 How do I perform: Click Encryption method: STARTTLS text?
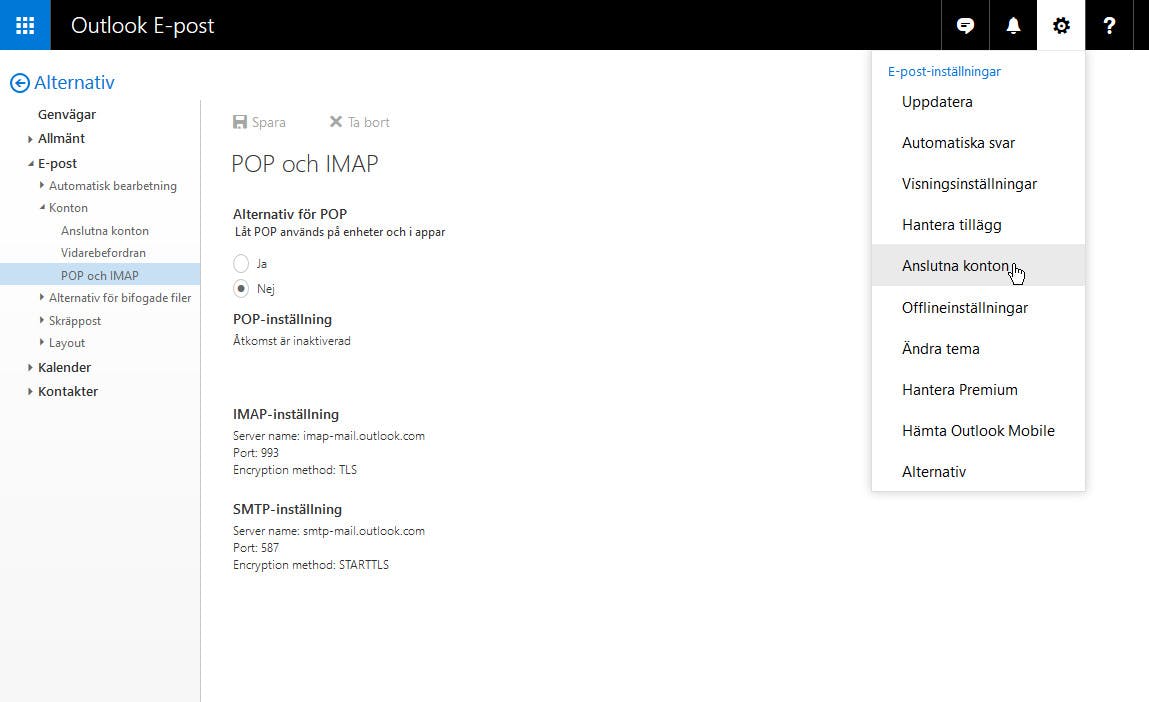(x=311, y=565)
